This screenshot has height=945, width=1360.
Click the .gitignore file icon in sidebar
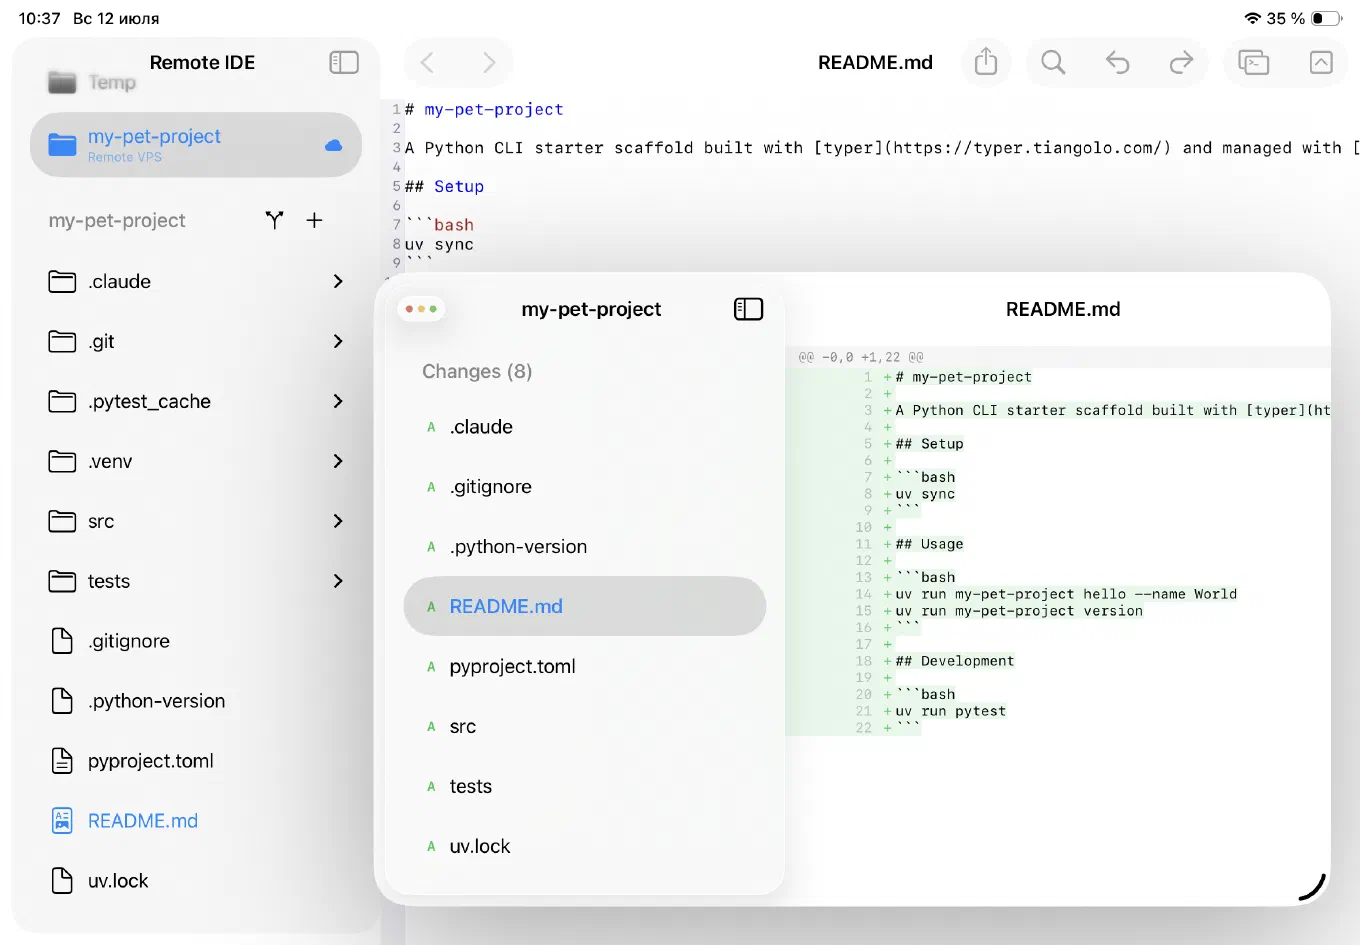pyautogui.click(x=62, y=641)
